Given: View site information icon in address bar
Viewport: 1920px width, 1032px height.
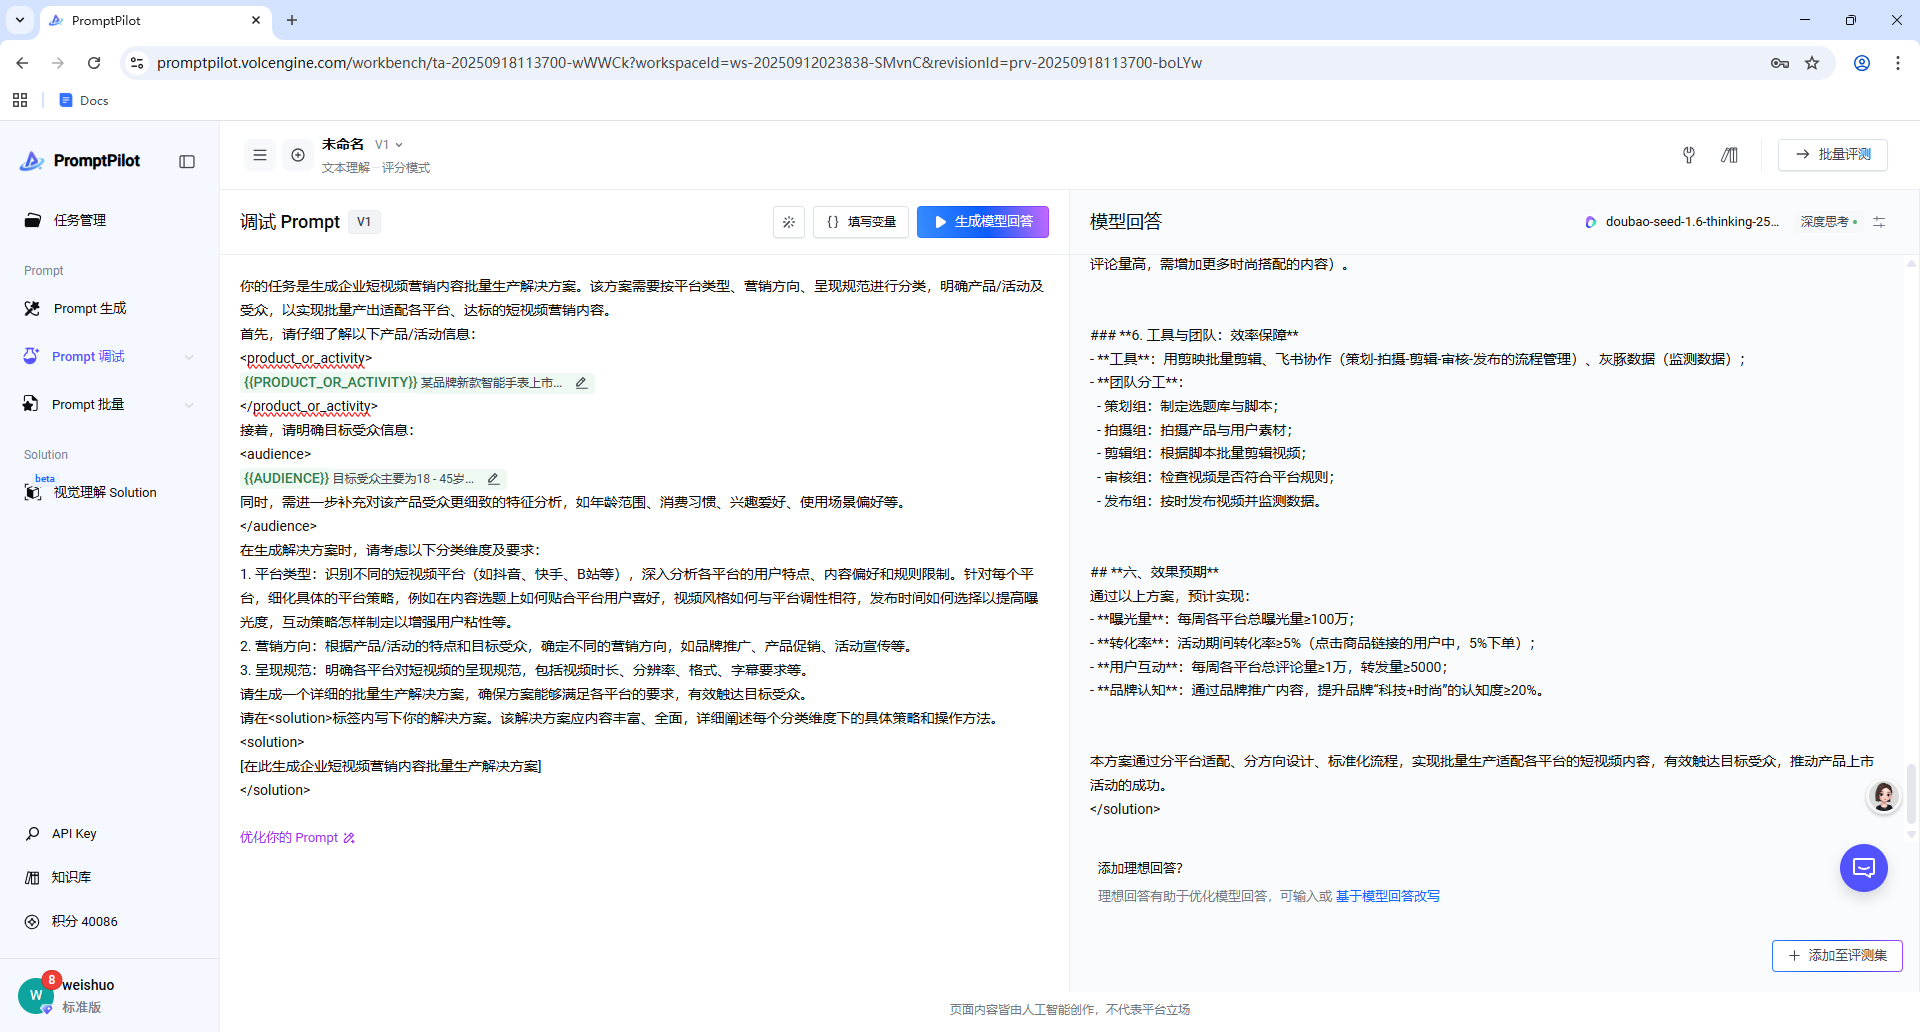Looking at the screenshot, I should (x=137, y=63).
